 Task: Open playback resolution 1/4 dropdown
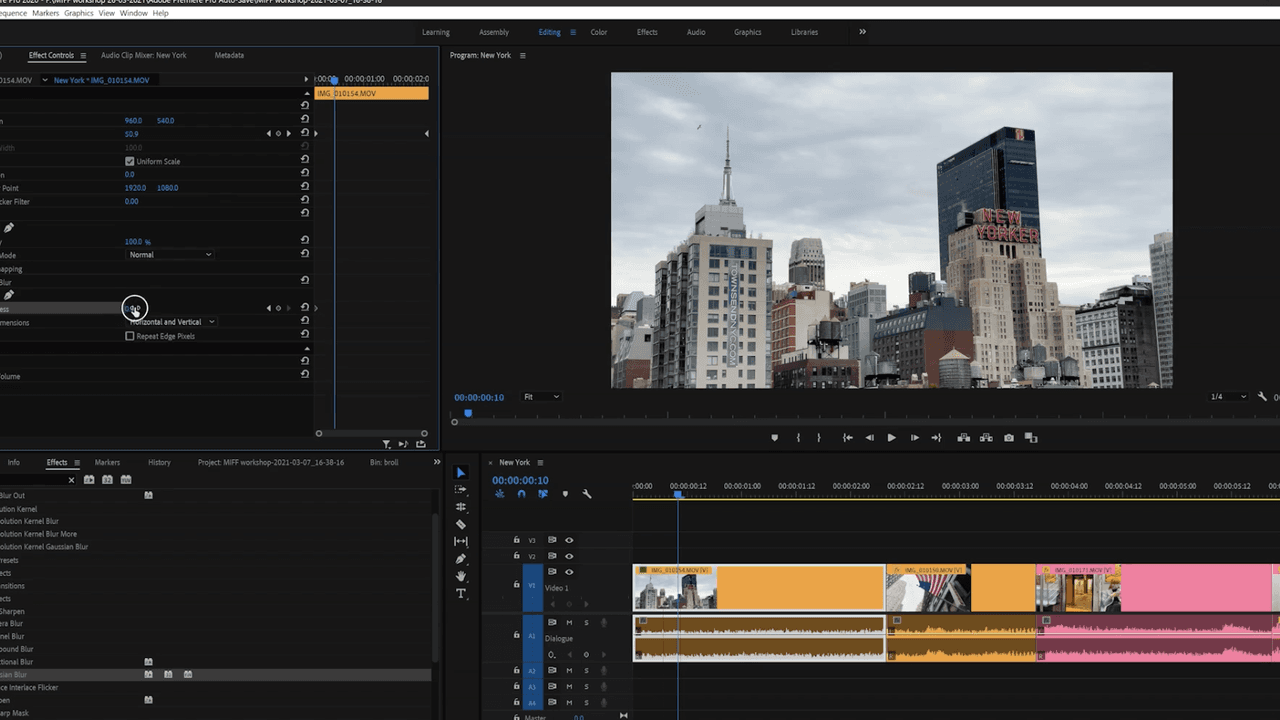click(x=1228, y=397)
